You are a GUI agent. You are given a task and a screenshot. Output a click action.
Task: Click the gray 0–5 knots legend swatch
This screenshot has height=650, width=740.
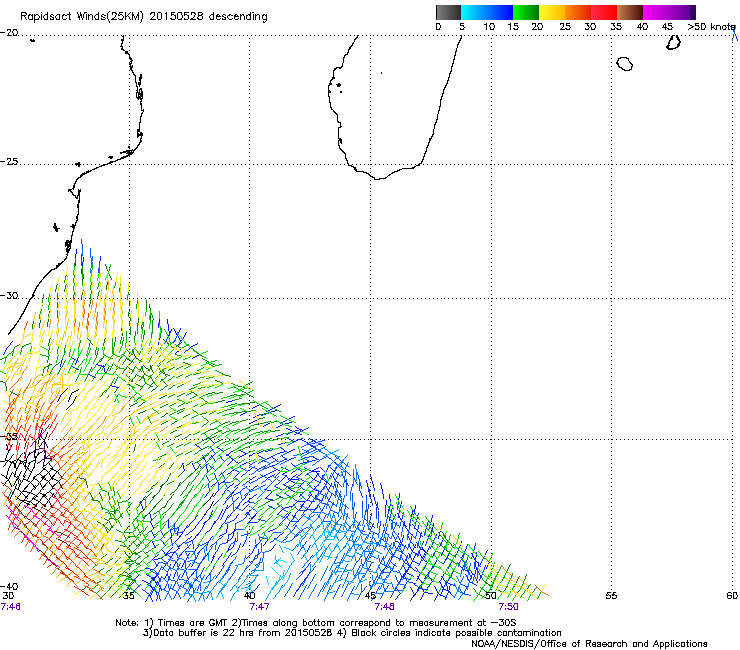coord(448,12)
